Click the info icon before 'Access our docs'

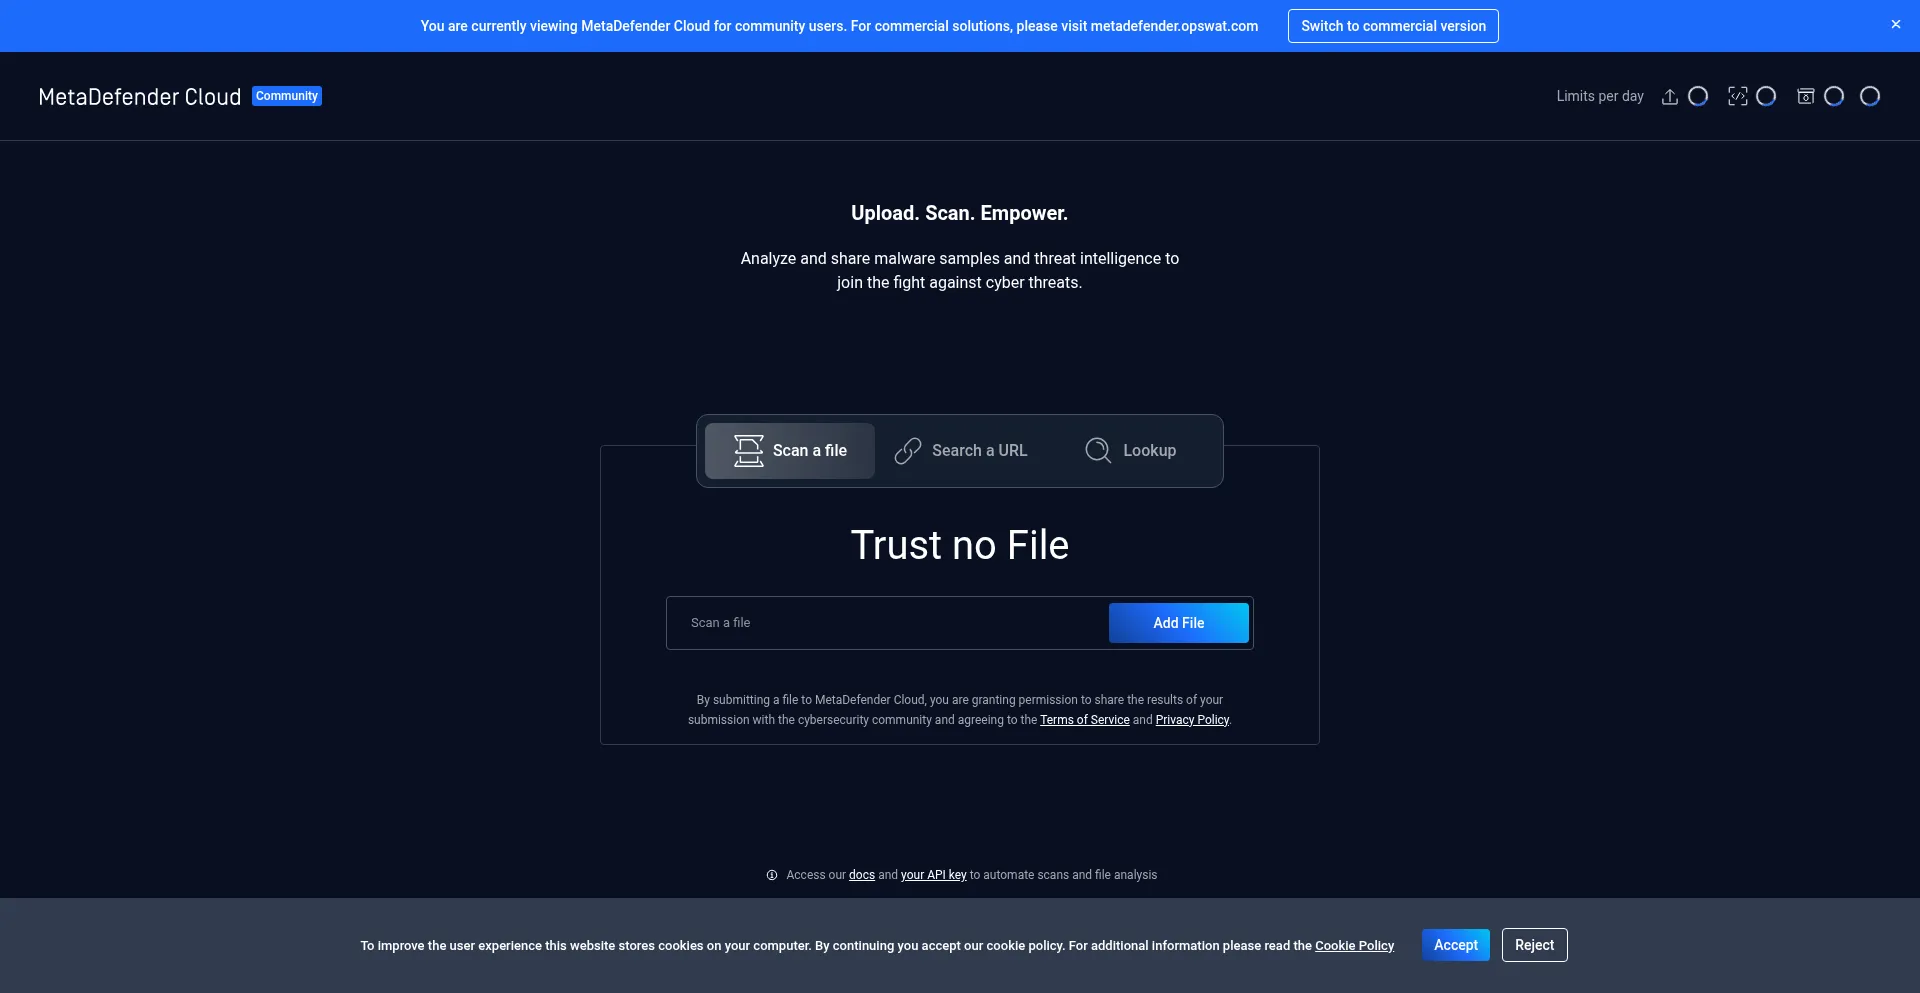[772, 875]
